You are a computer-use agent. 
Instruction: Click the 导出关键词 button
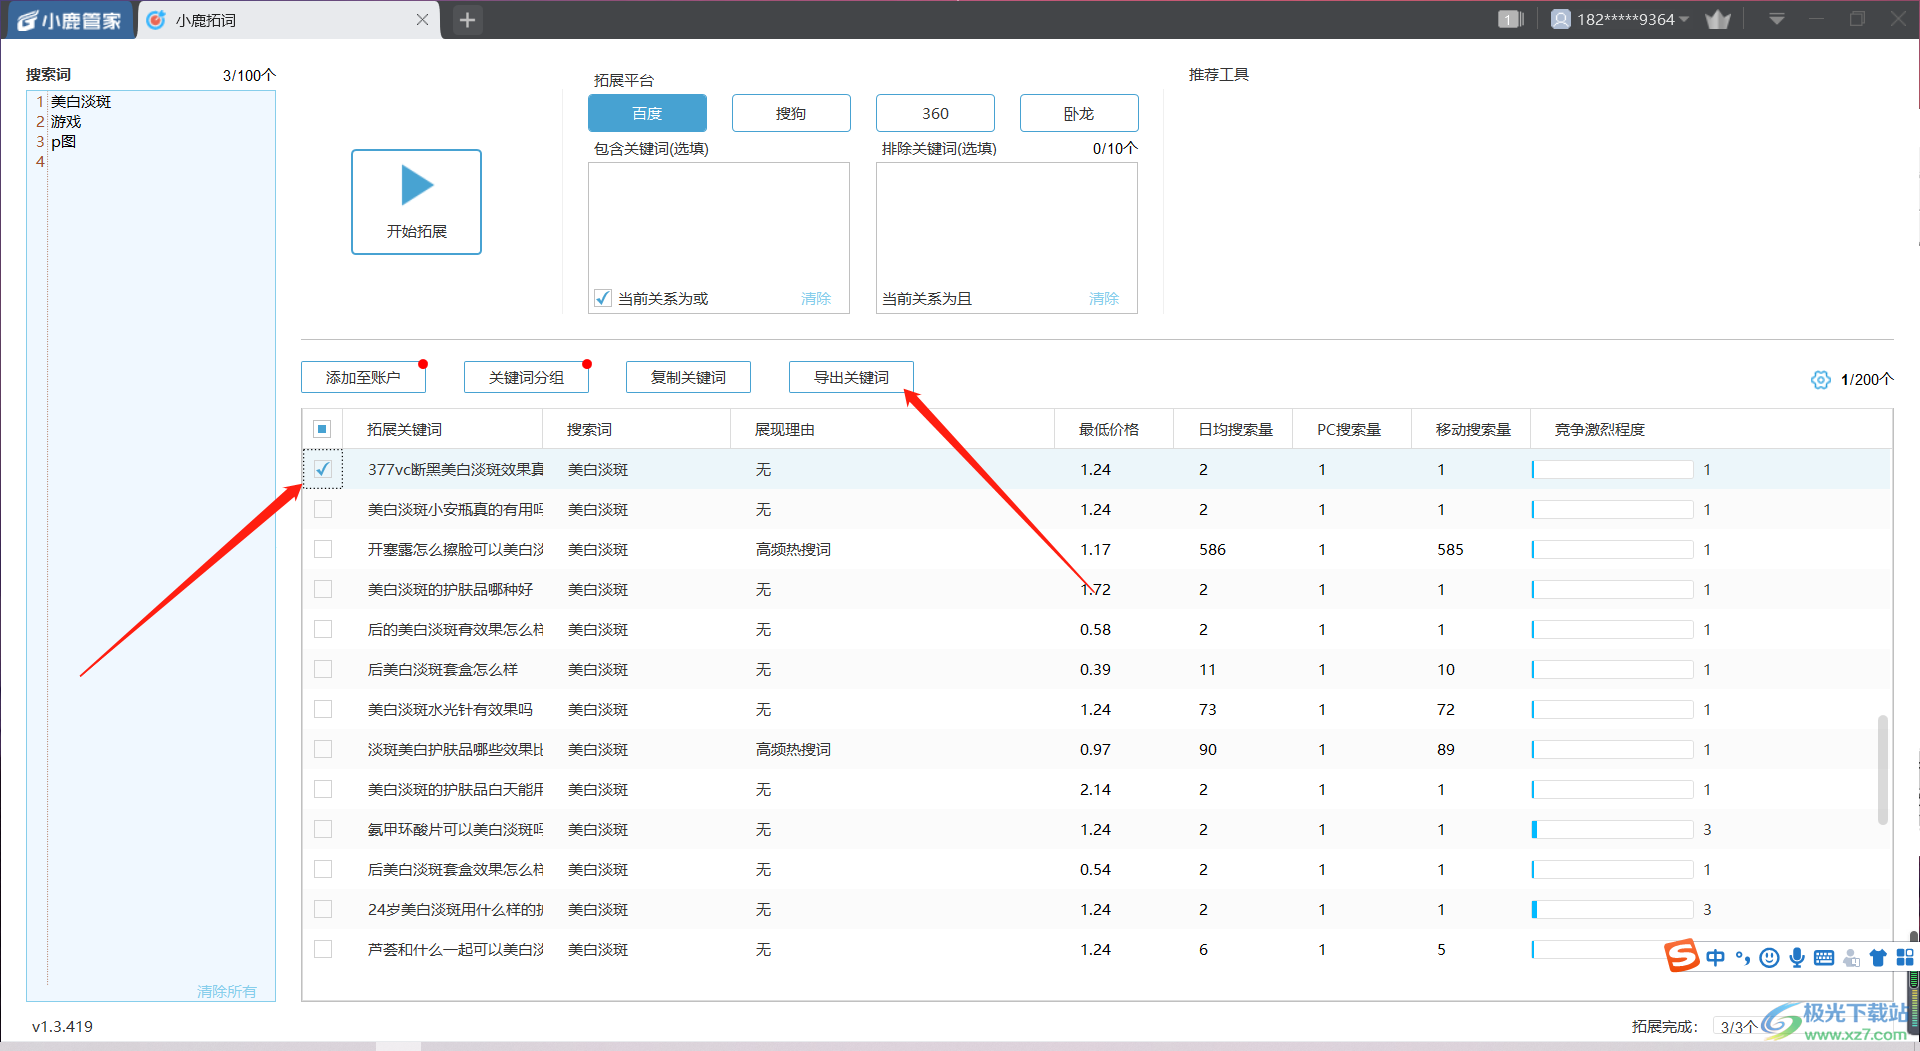click(x=851, y=377)
